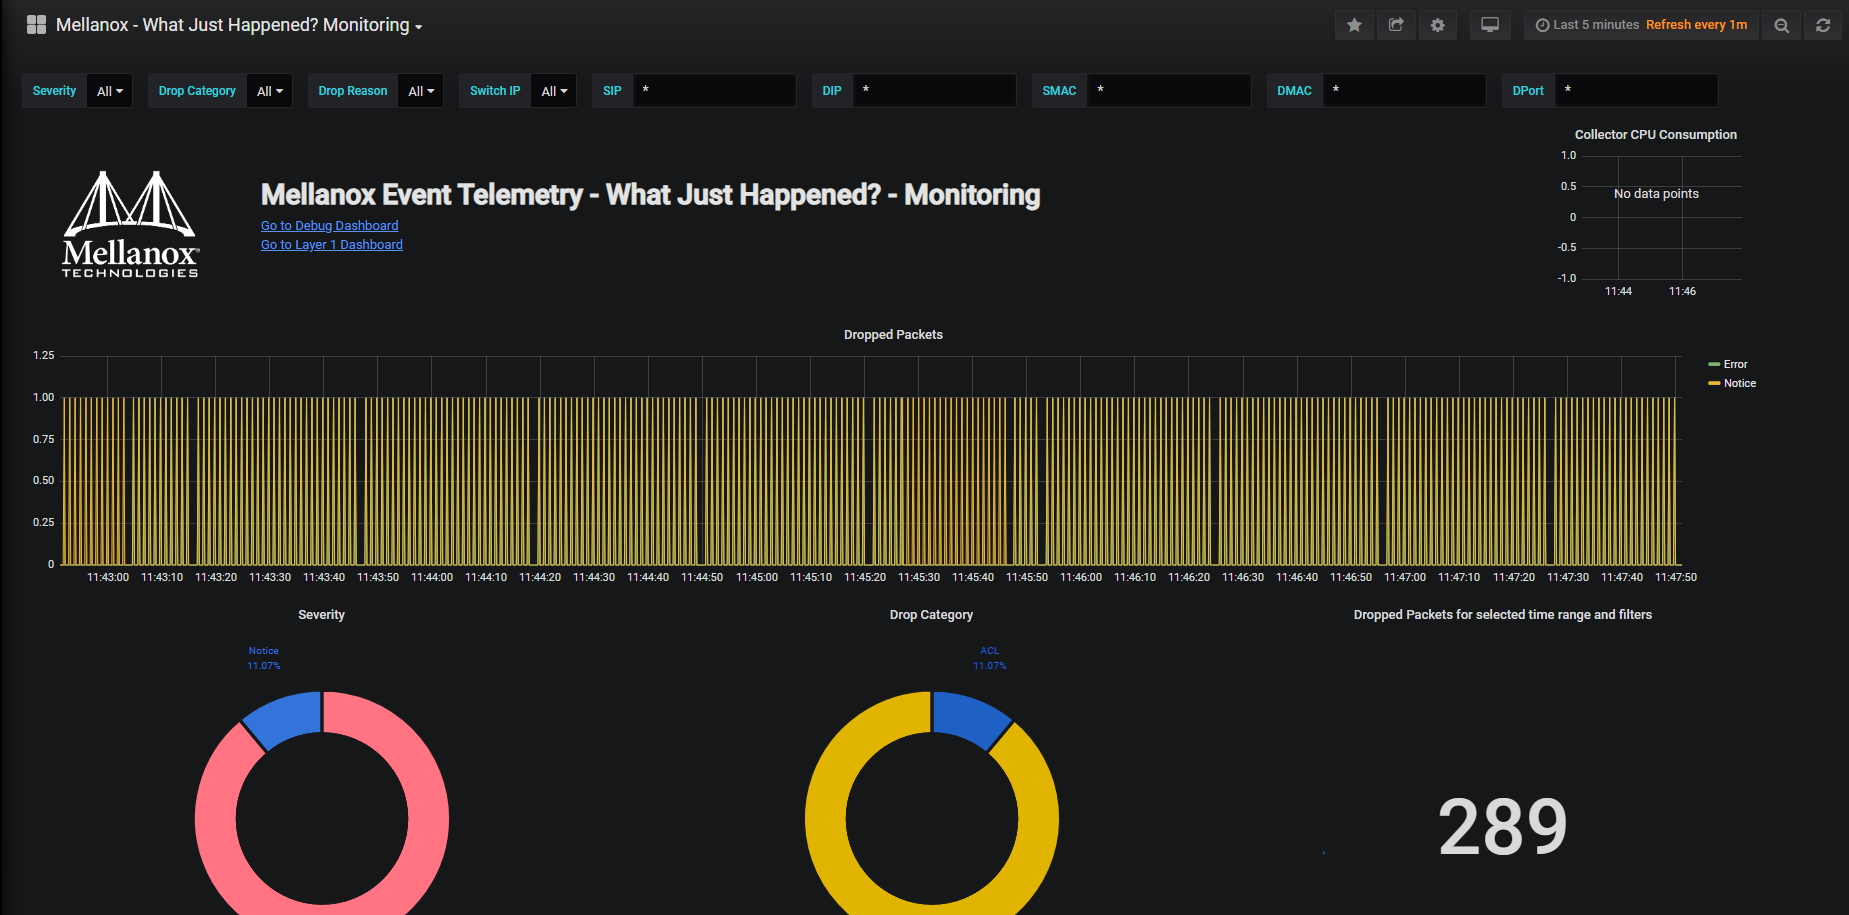The height and width of the screenshot is (915, 1849).
Task: Expand the Drop Reason All dropdown
Action: click(x=421, y=91)
